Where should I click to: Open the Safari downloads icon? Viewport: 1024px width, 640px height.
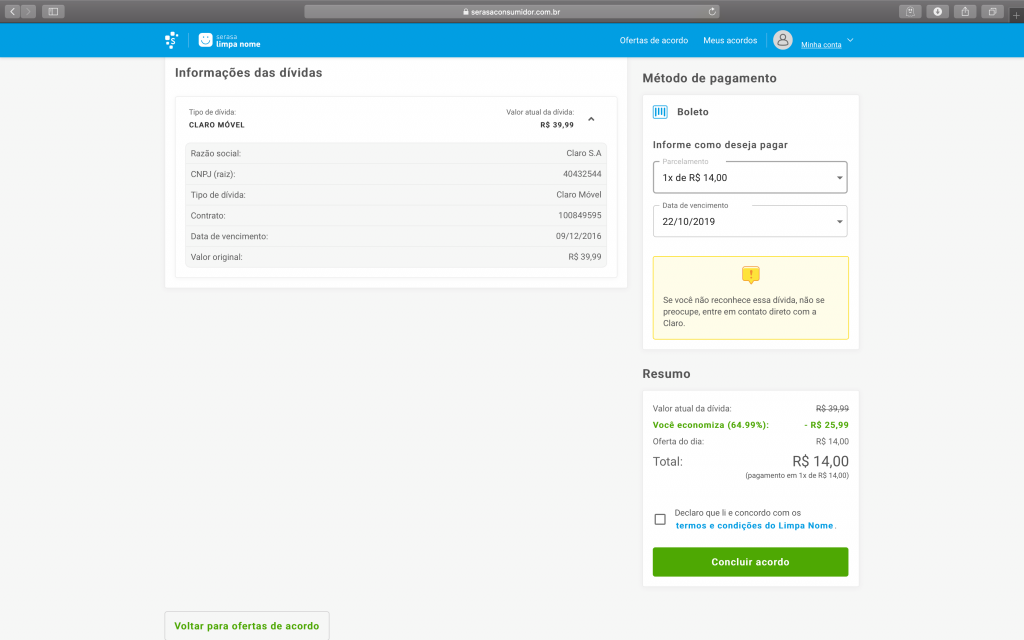[x=937, y=11]
